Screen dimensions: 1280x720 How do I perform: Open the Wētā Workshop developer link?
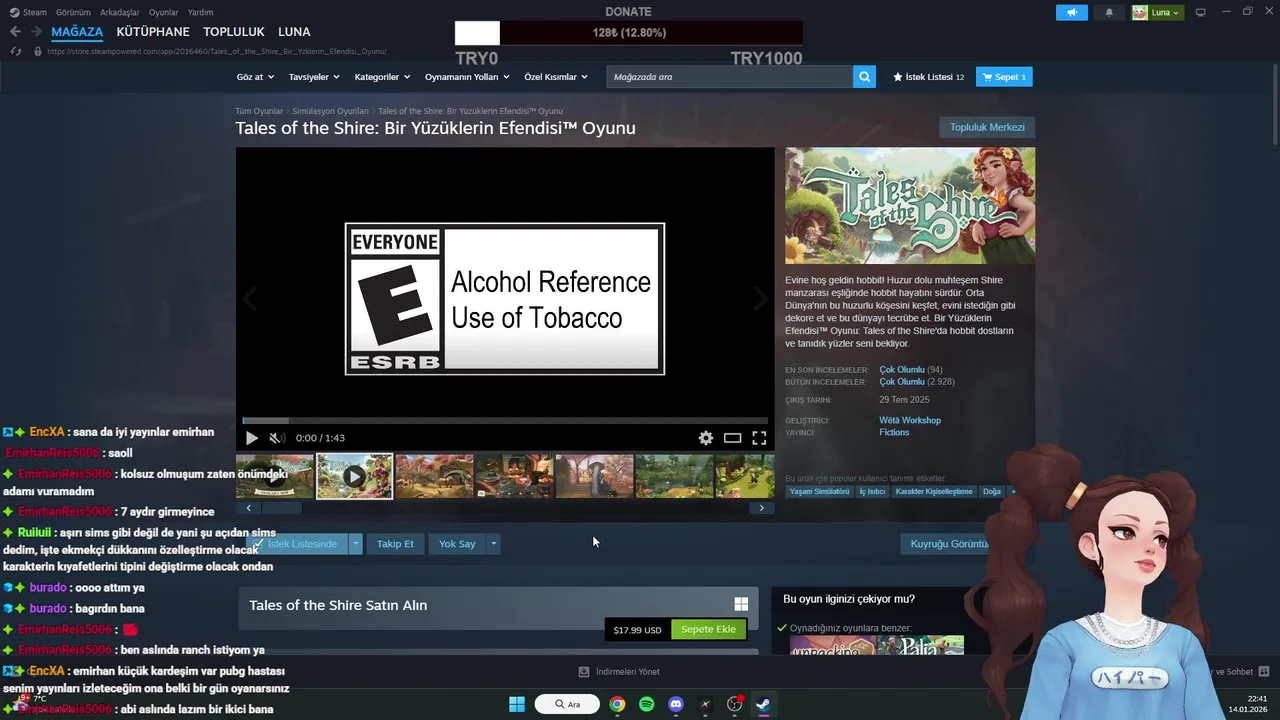(910, 420)
